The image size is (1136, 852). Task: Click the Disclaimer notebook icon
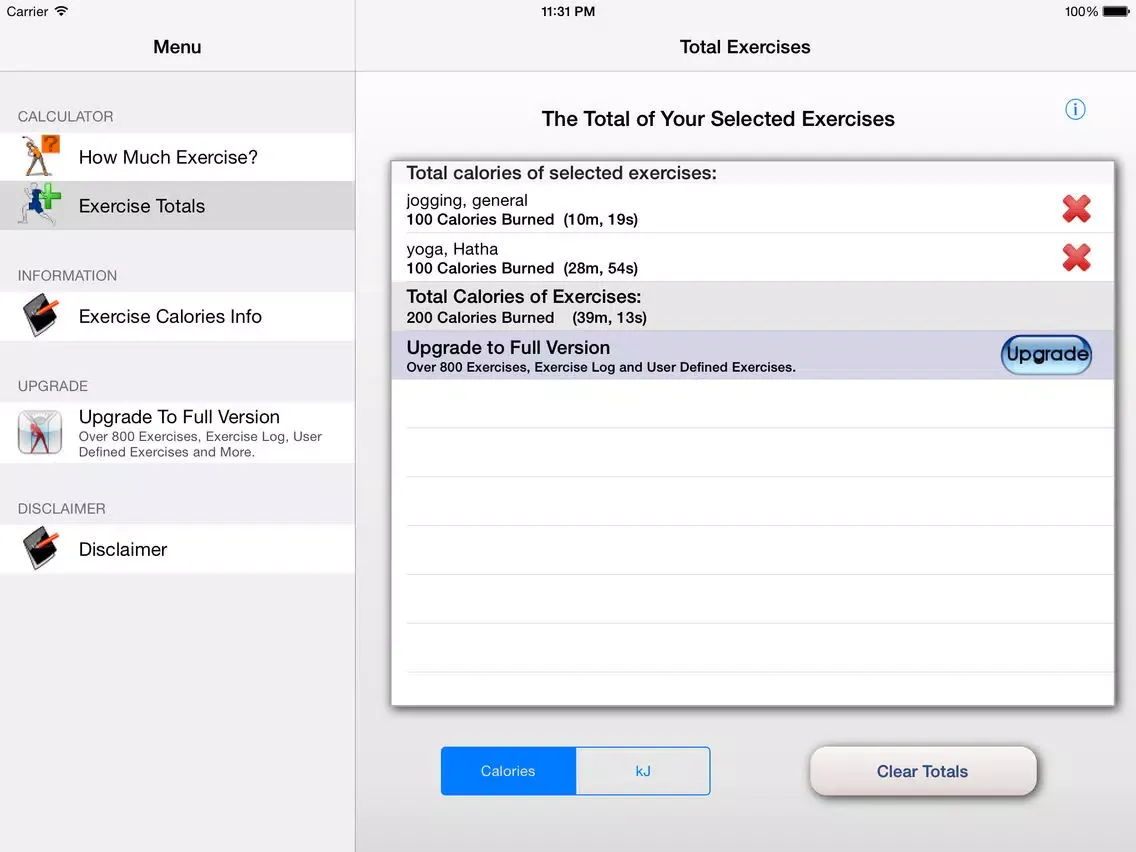(x=40, y=549)
